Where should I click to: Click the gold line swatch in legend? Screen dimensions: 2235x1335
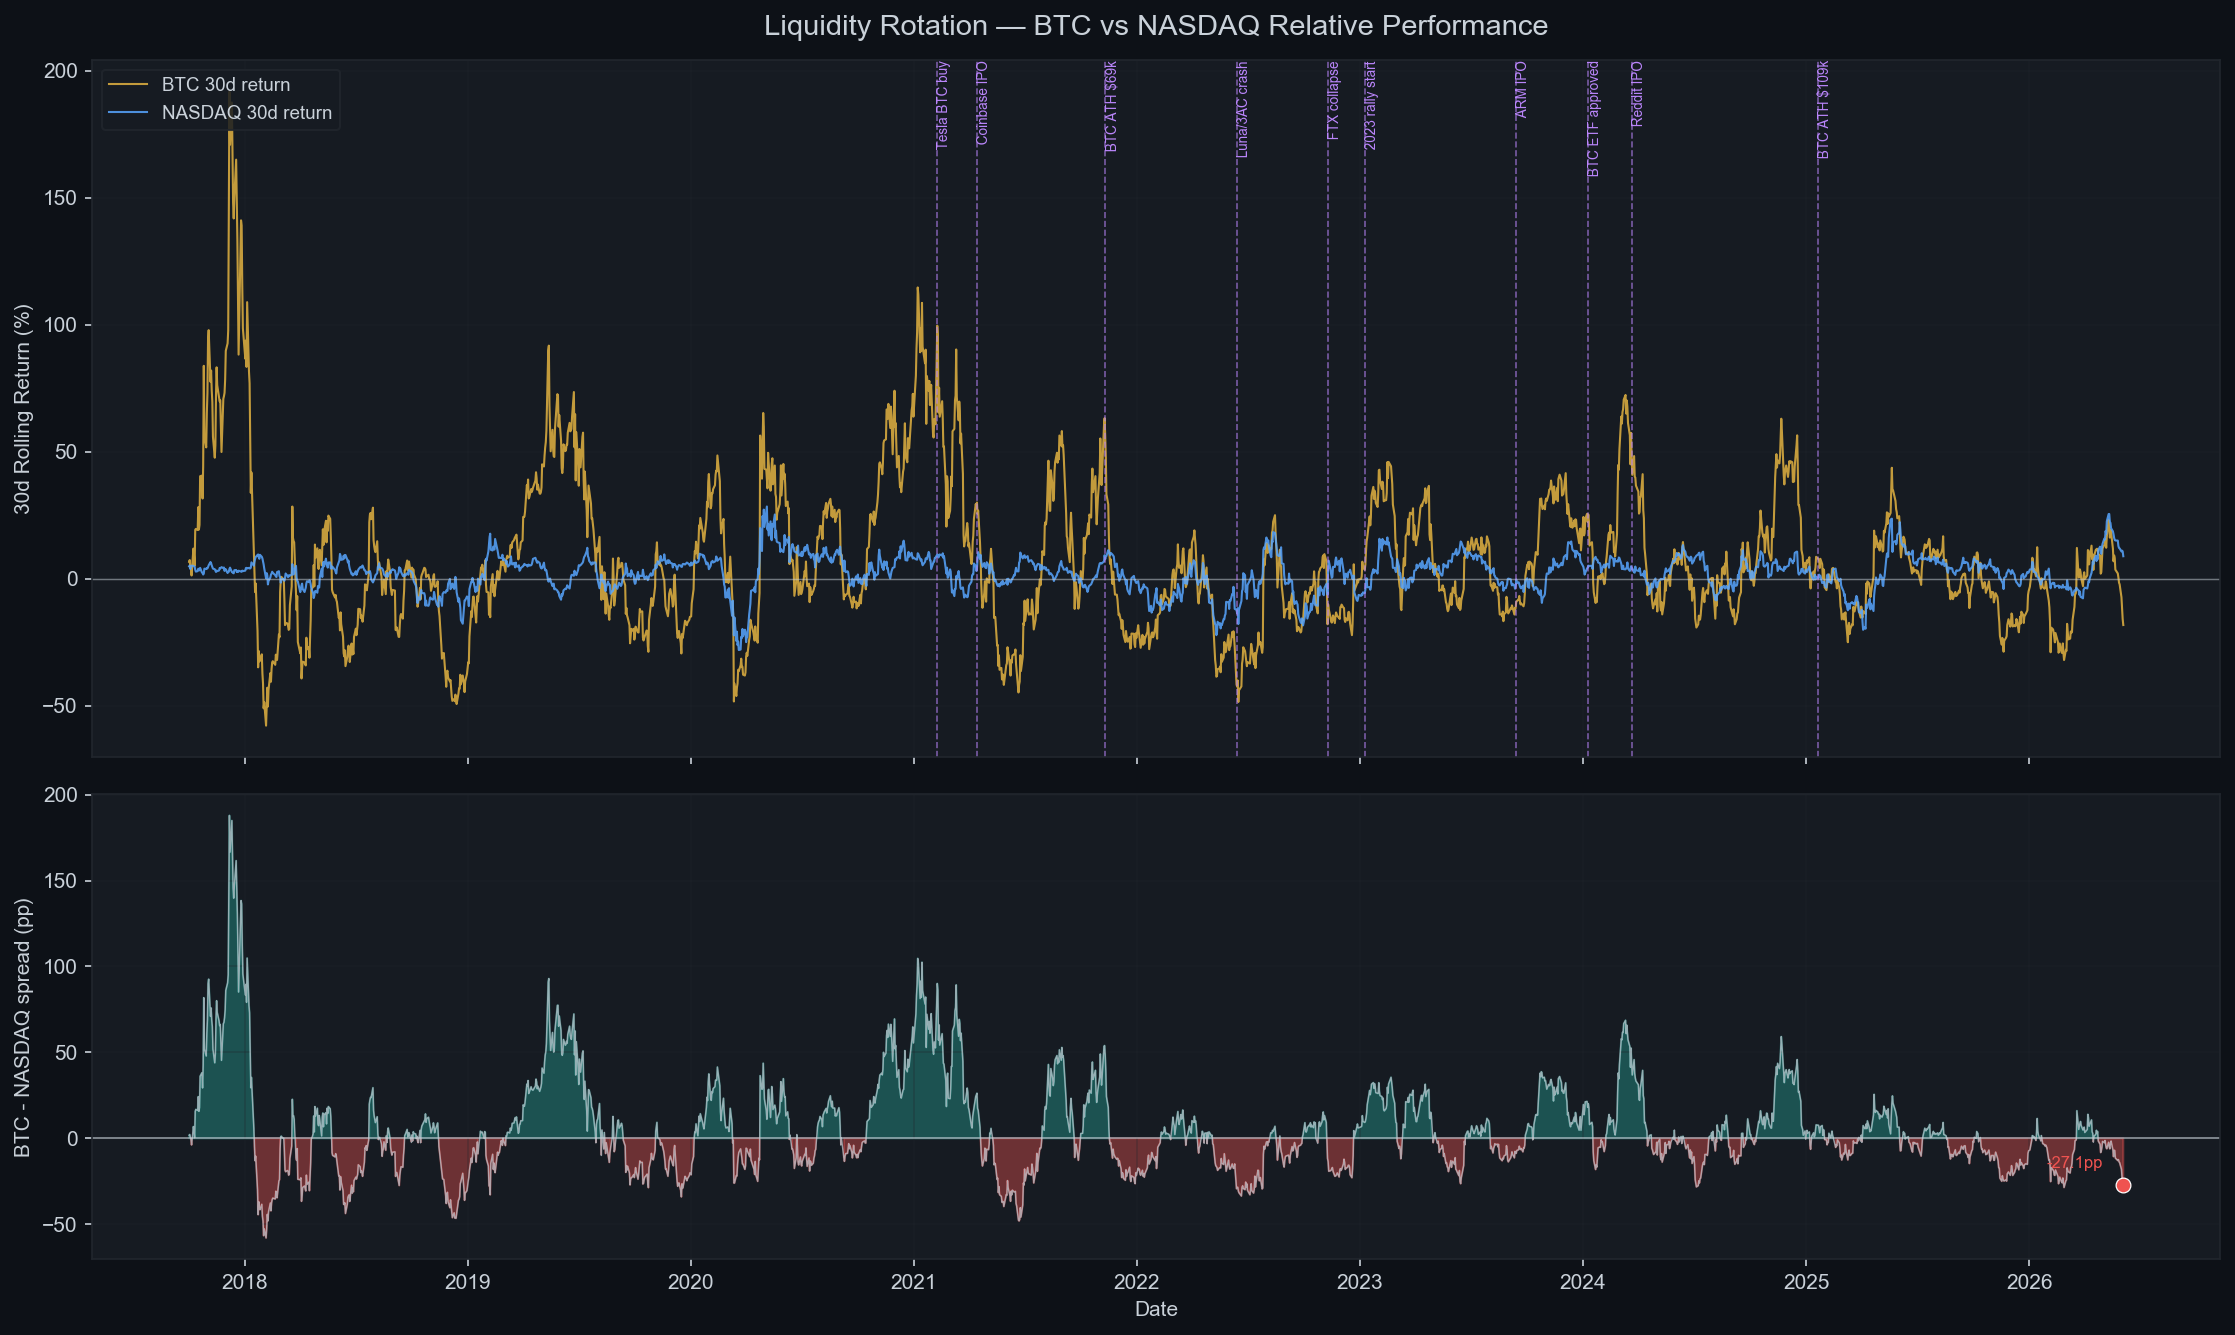[128, 85]
